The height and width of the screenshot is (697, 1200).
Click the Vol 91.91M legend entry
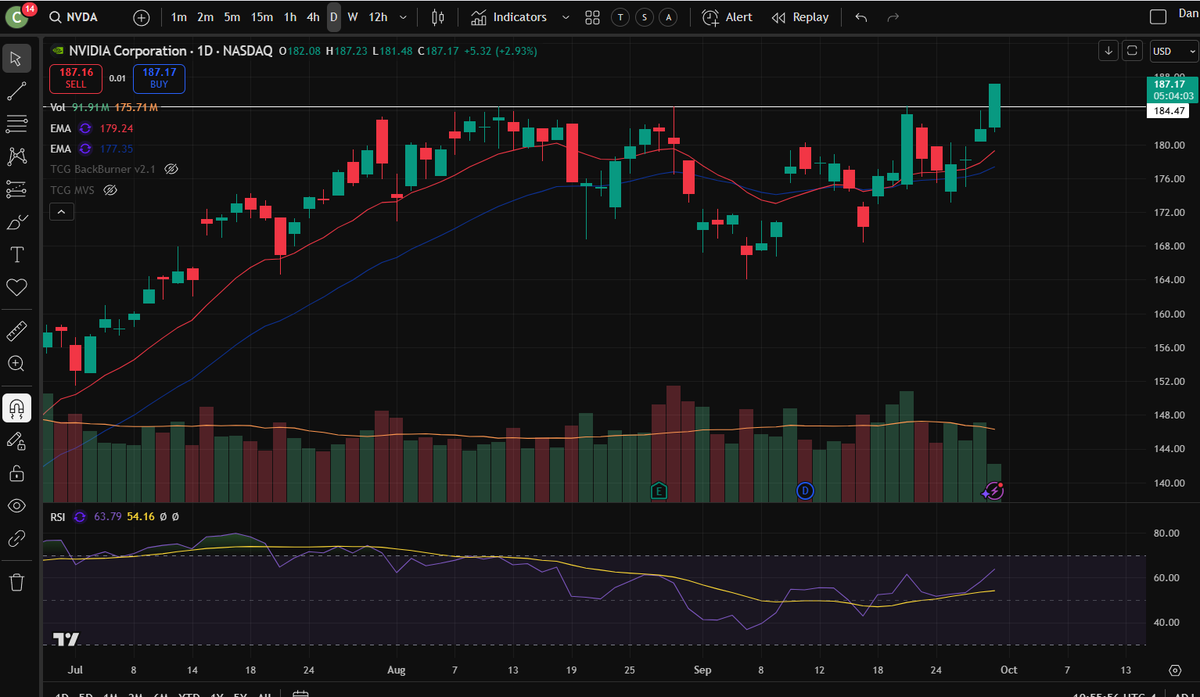point(104,107)
